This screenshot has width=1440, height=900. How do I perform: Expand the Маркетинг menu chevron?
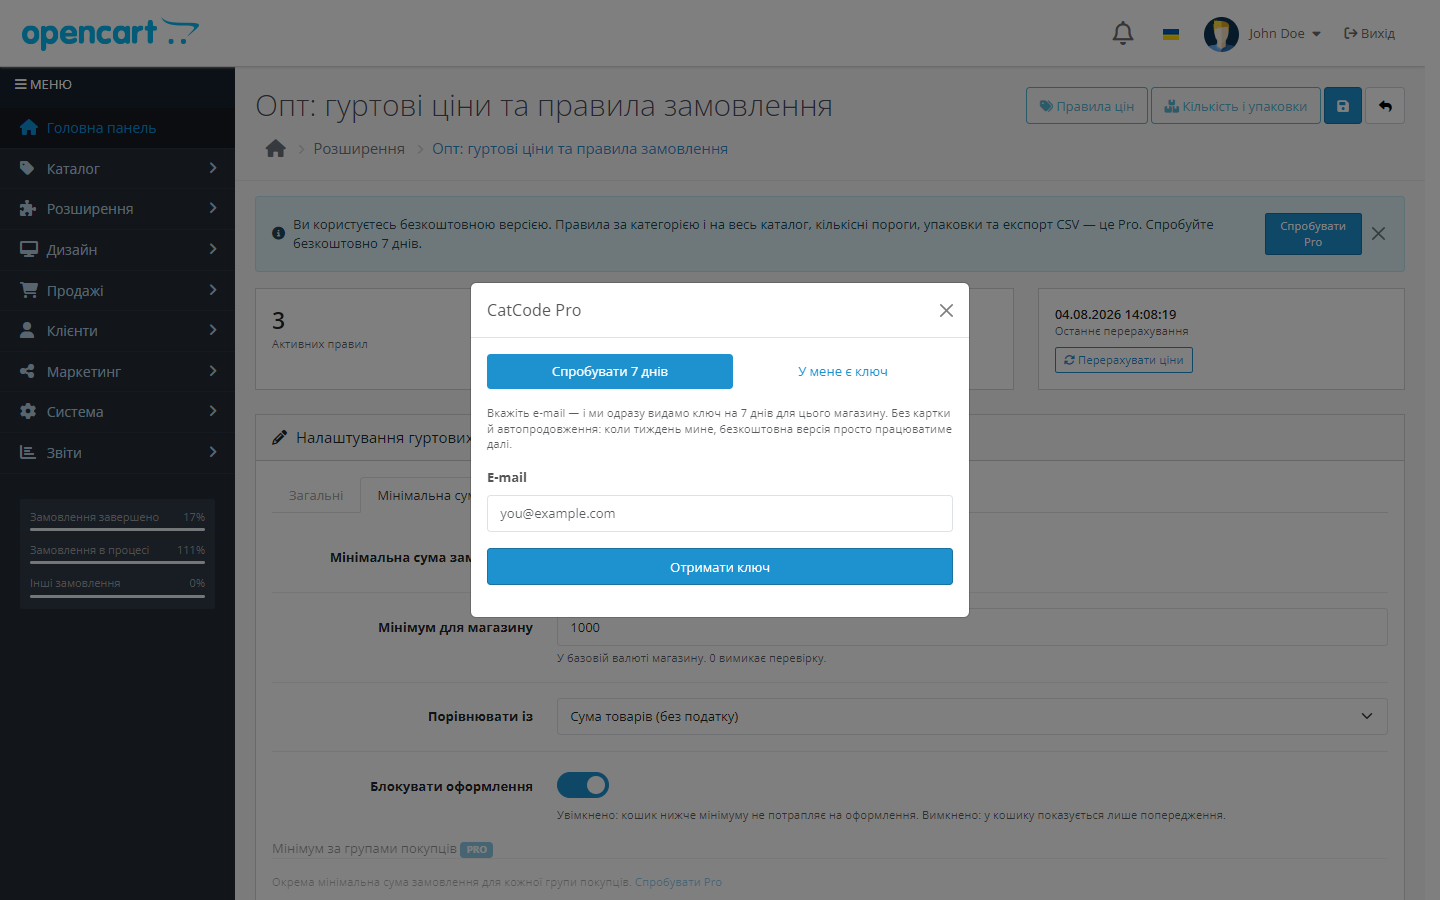point(213,371)
